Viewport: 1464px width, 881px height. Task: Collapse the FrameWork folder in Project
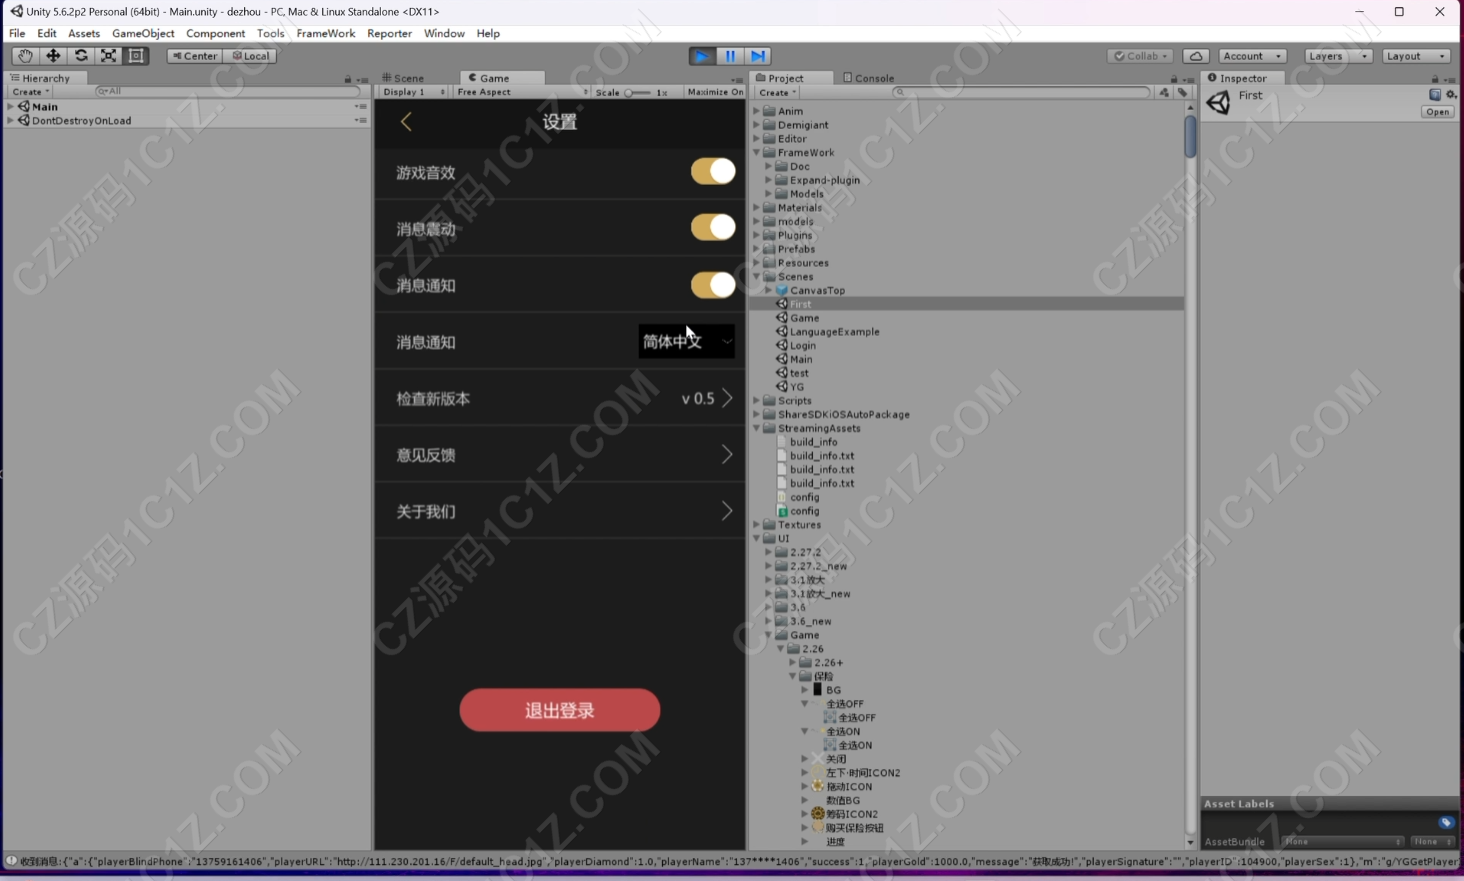pos(757,153)
